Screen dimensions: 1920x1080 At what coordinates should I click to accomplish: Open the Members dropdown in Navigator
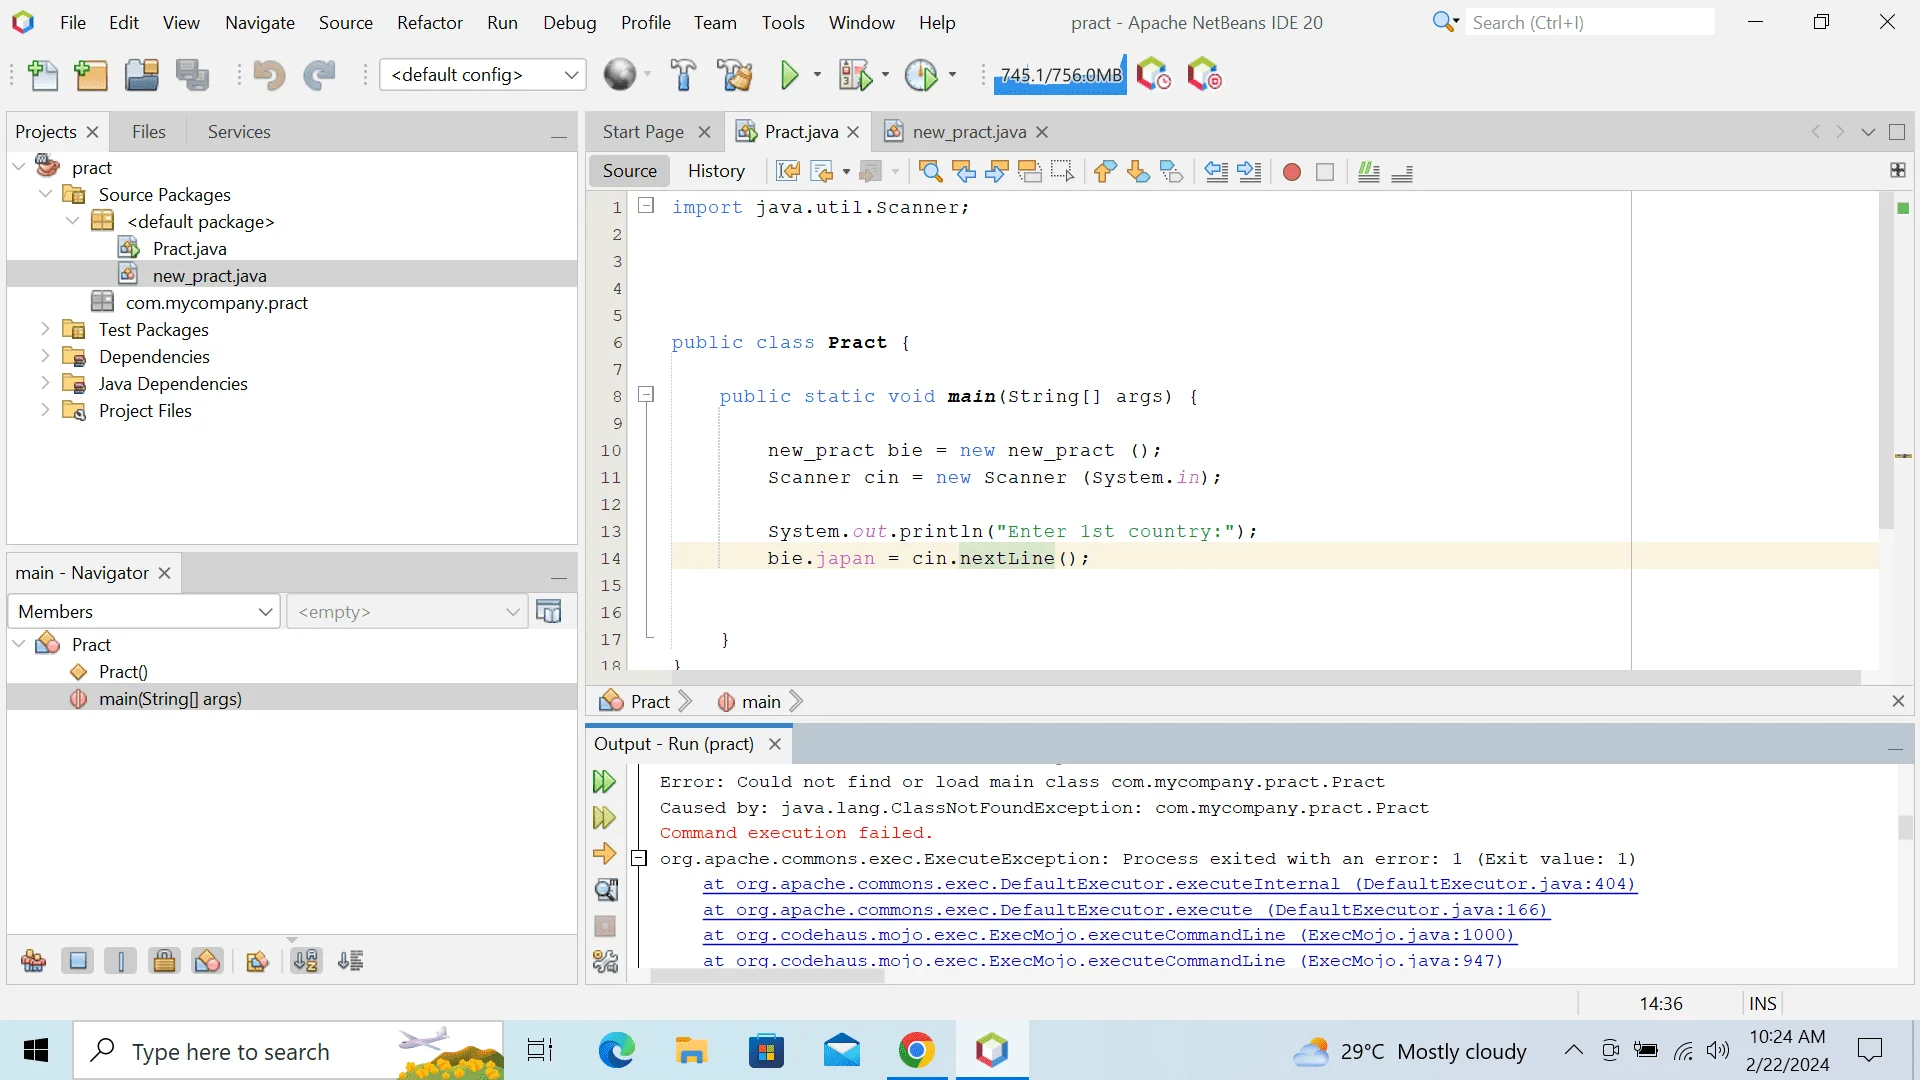pos(144,612)
